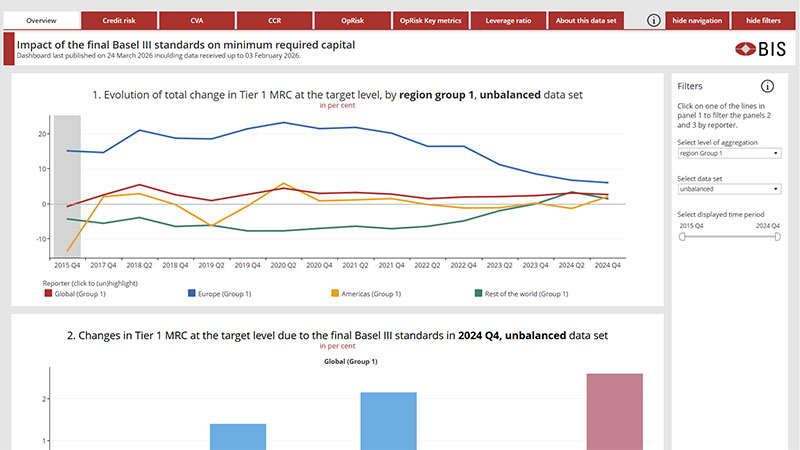The image size is (800, 450).
Task: Click the hide navigation button
Action: (x=697, y=20)
